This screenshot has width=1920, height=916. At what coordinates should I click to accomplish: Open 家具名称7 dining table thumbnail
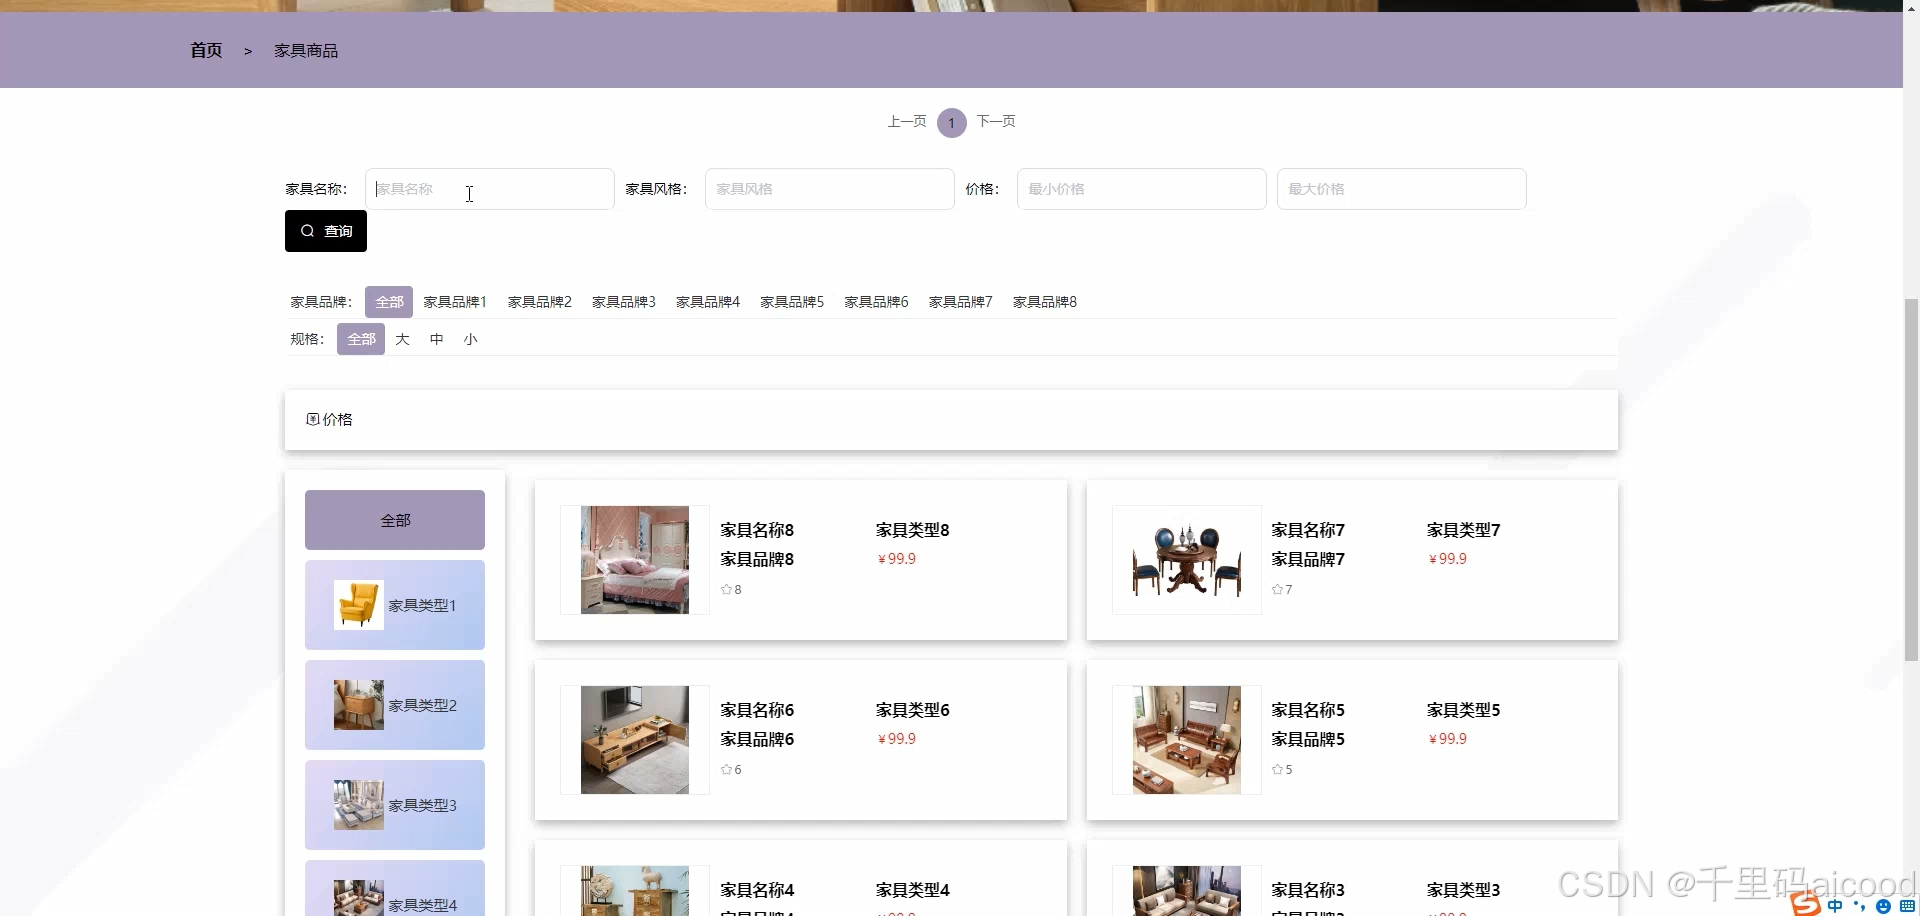(1187, 560)
